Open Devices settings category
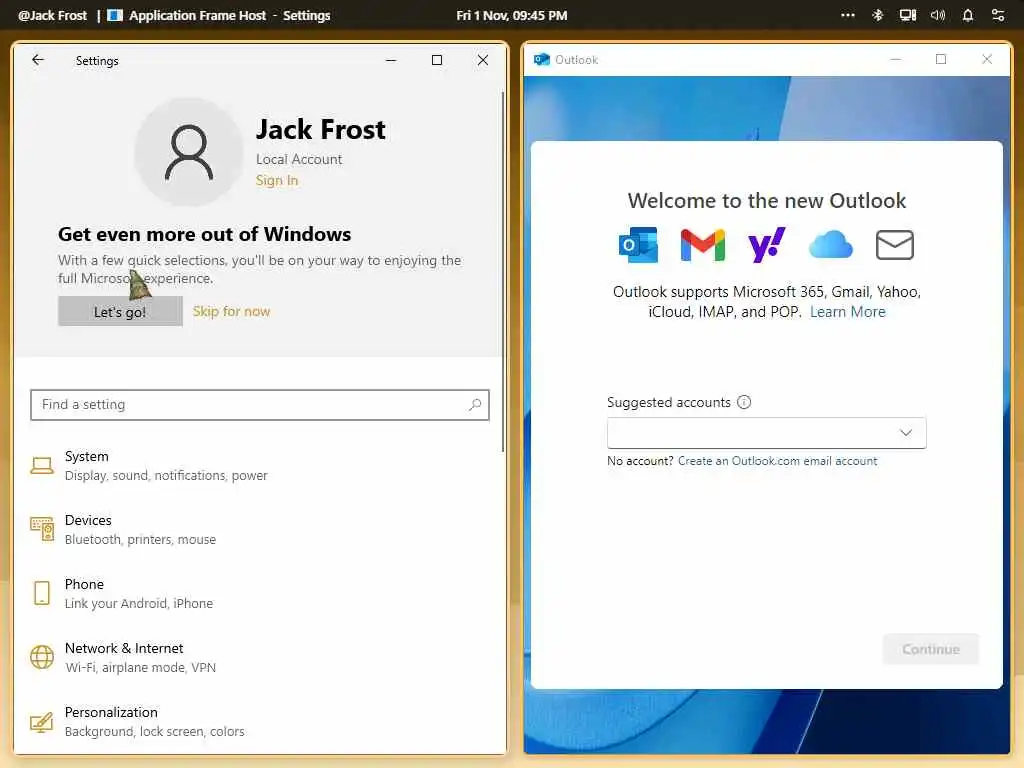Viewport: 1024px width, 768px height. (x=260, y=530)
